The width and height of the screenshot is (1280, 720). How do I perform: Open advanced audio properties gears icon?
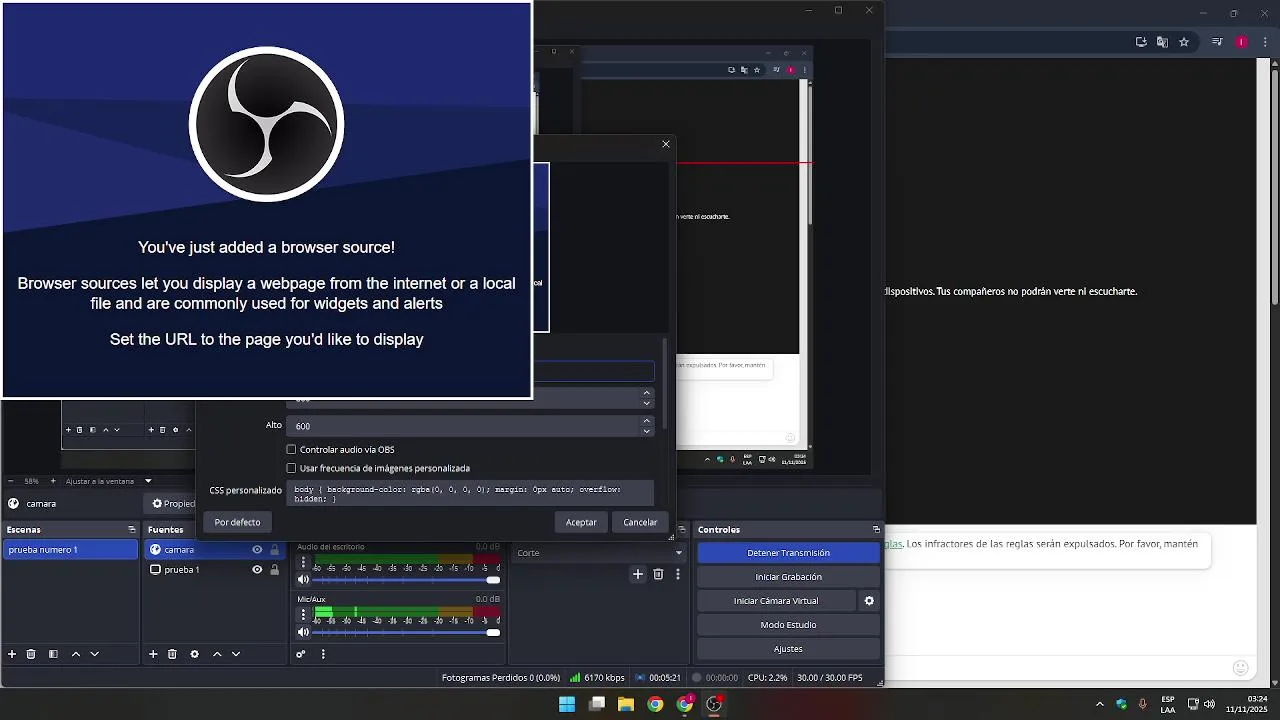[x=300, y=654]
